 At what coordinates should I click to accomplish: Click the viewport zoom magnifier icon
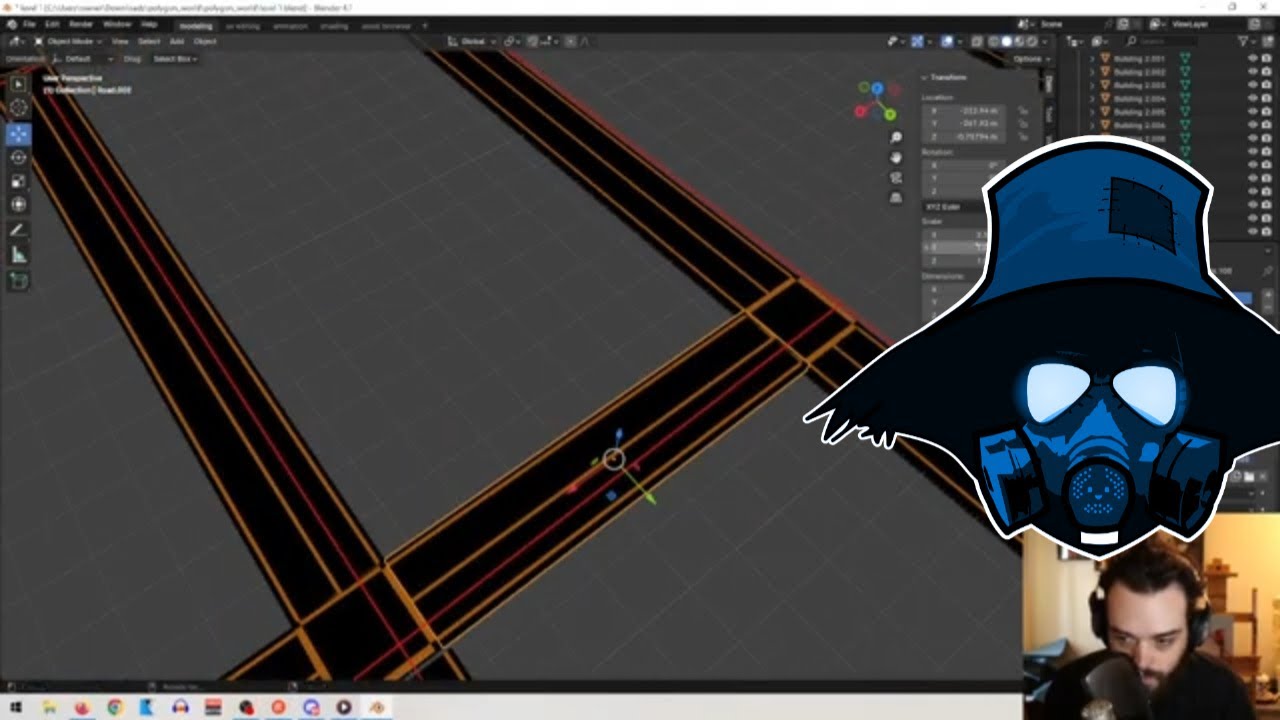(x=896, y=137)
